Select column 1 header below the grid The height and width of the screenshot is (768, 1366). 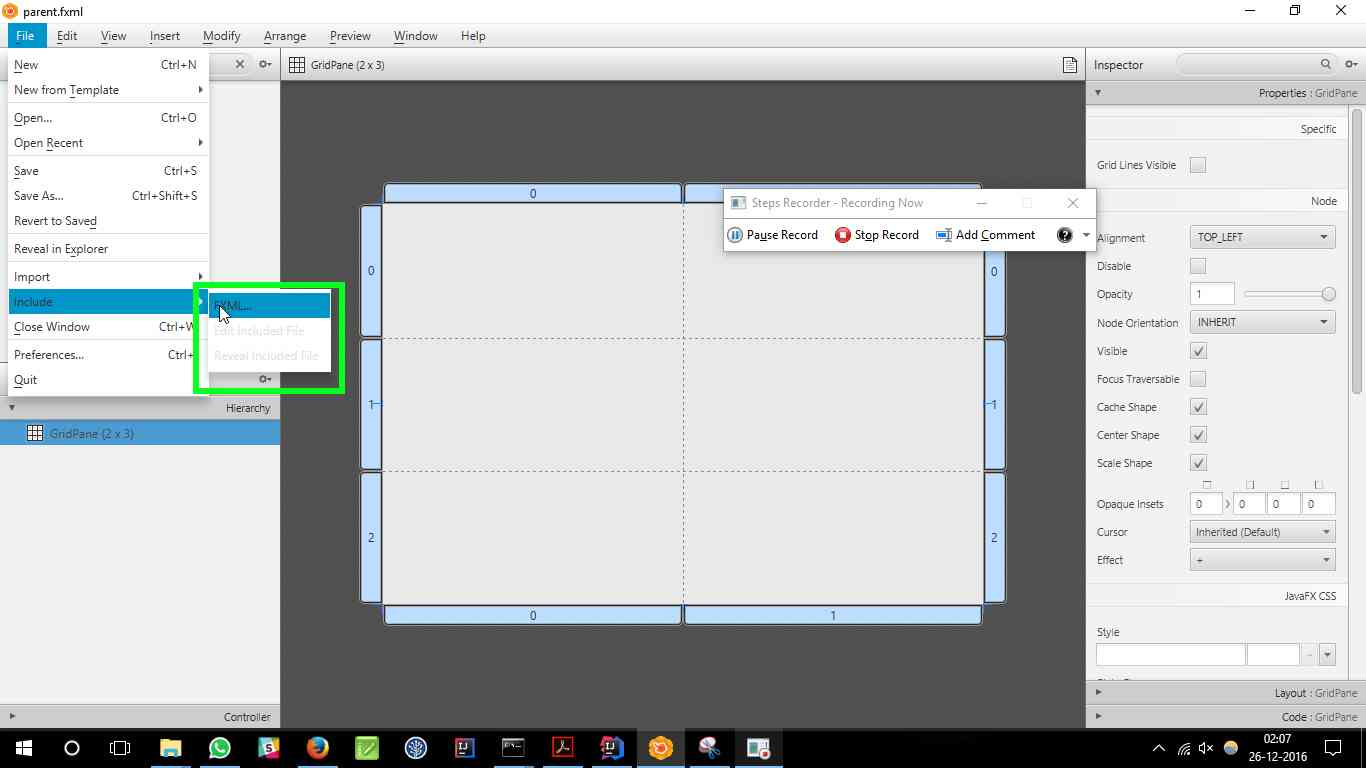pos(832,615)
